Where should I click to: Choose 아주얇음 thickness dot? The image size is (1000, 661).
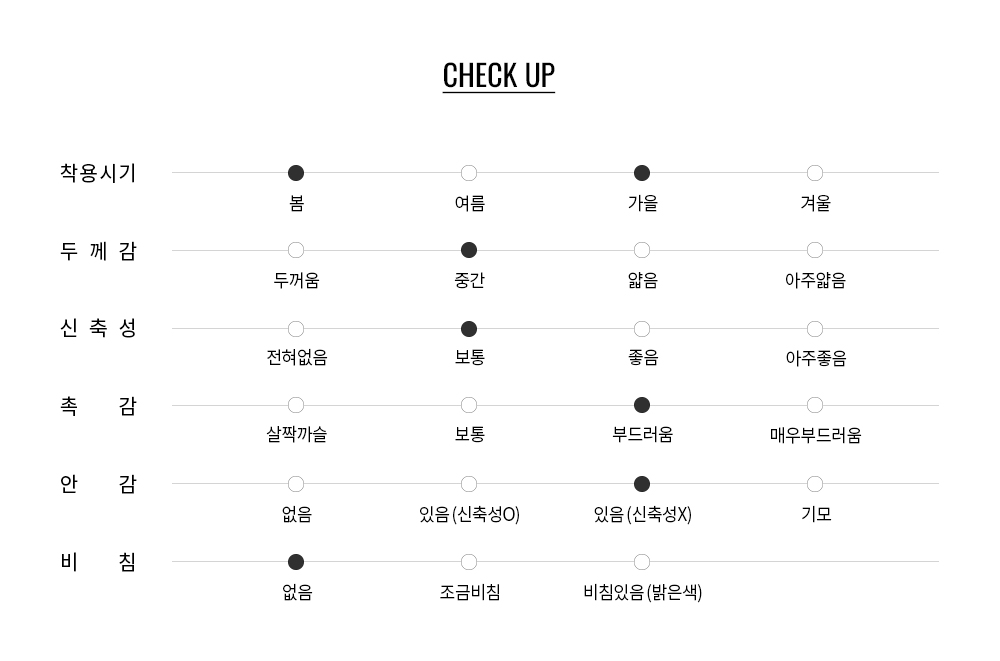coord(815,250)
